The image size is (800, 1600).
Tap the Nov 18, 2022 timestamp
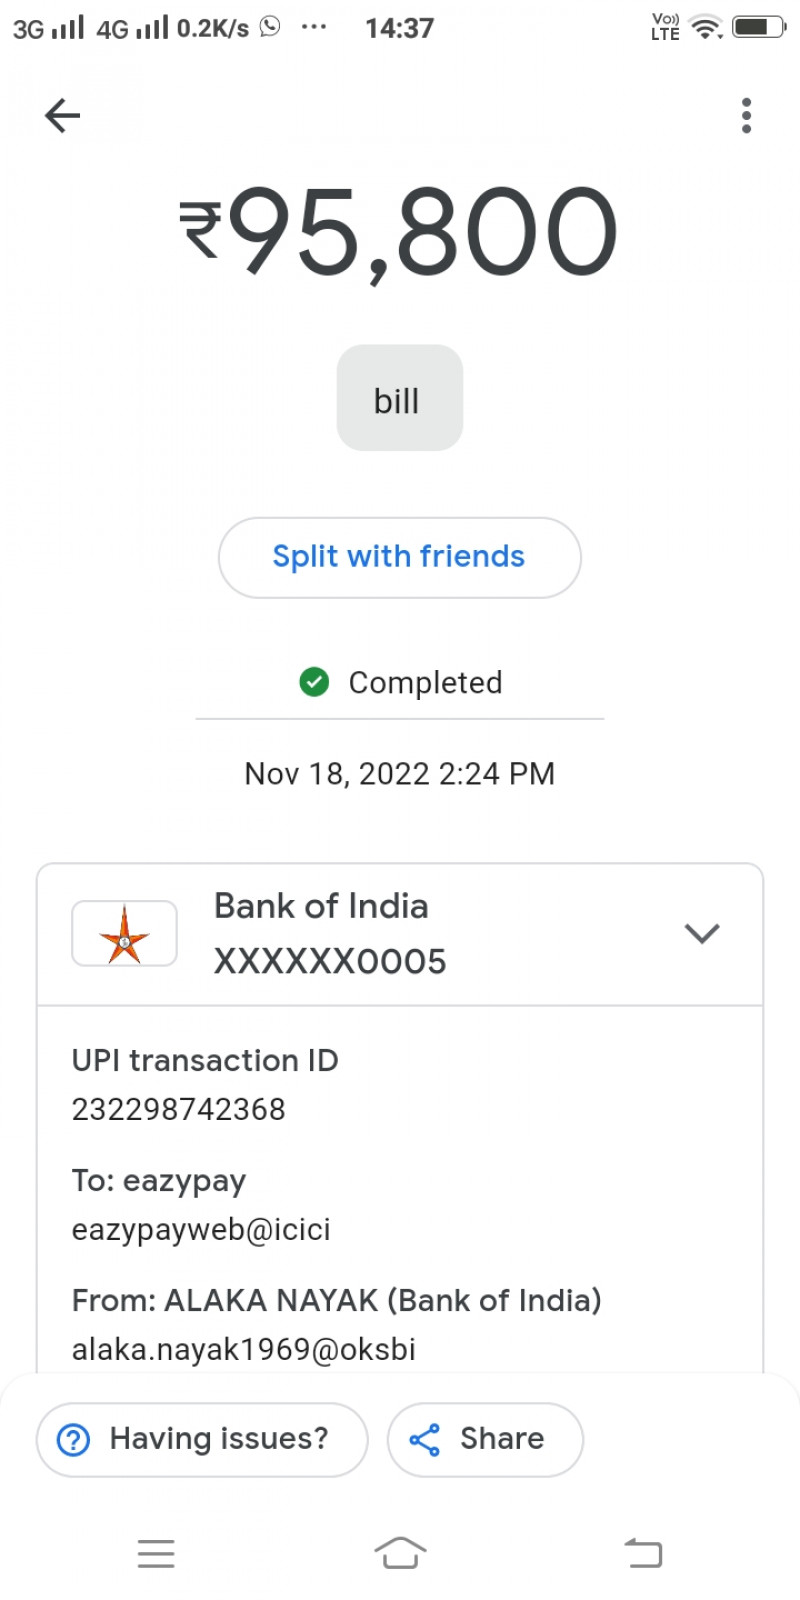coord(399,773)
